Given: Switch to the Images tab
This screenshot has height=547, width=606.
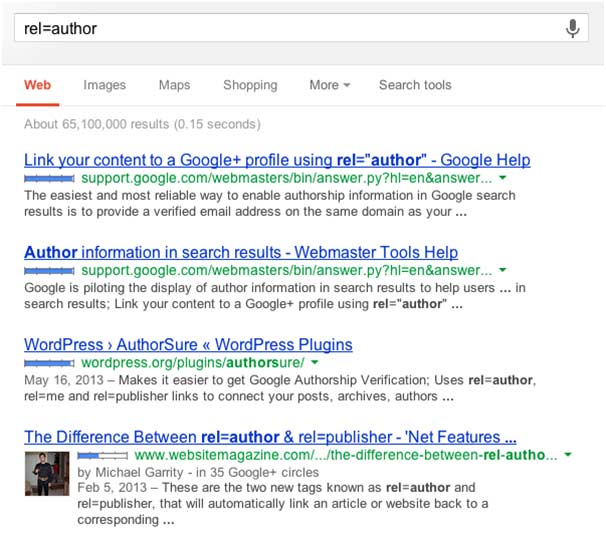Looking at the screenshot, I should tap(104, 85).
